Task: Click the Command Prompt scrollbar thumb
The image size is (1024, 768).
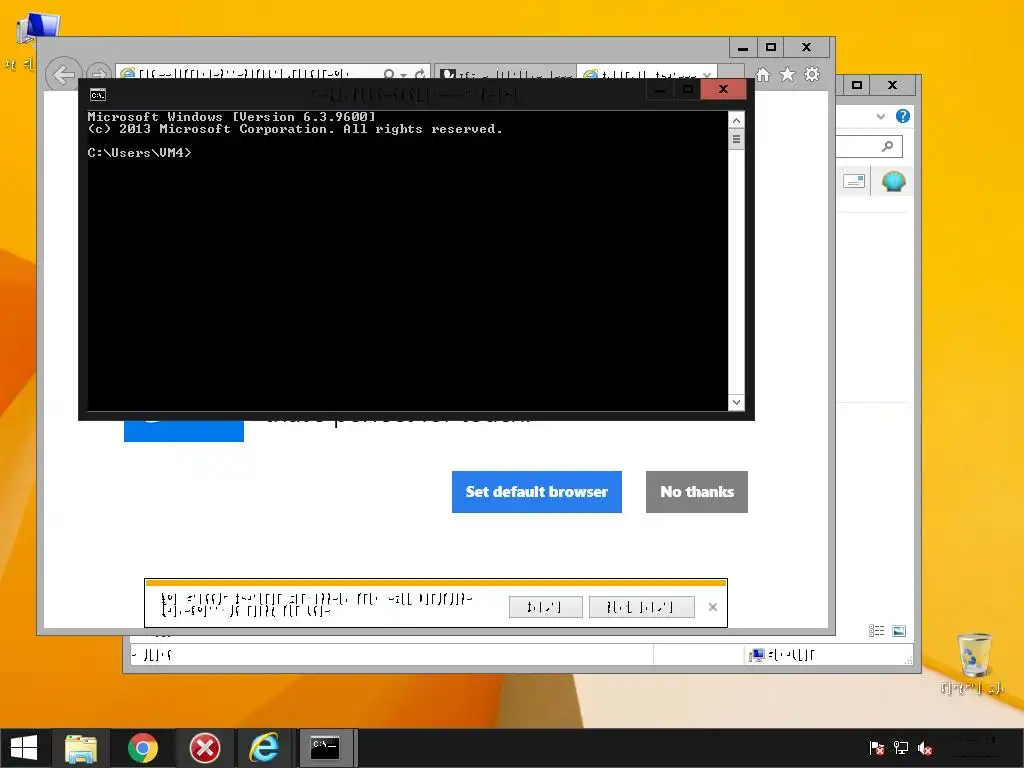Action: [736, 139]
